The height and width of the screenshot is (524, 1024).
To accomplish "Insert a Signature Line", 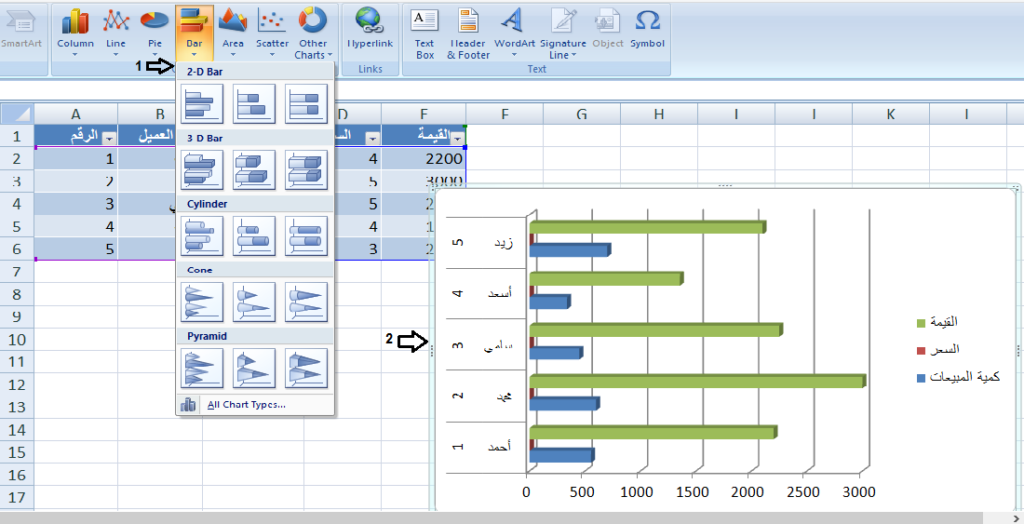I will click(563, 33).
